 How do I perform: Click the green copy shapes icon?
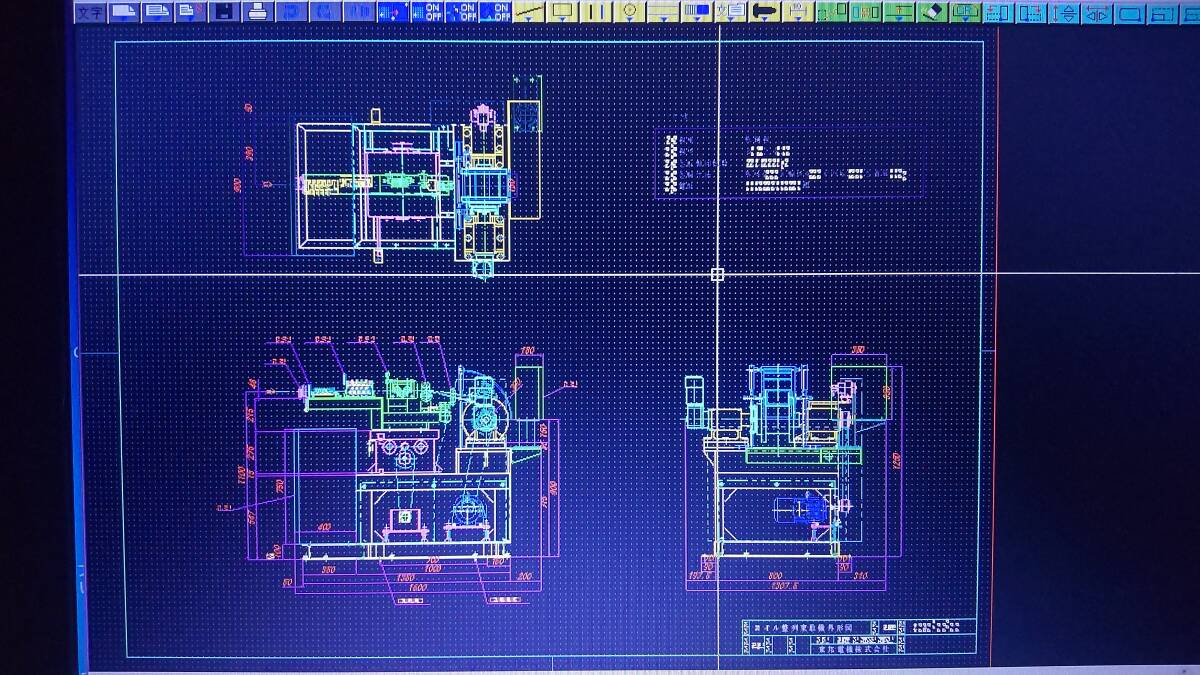833,12
